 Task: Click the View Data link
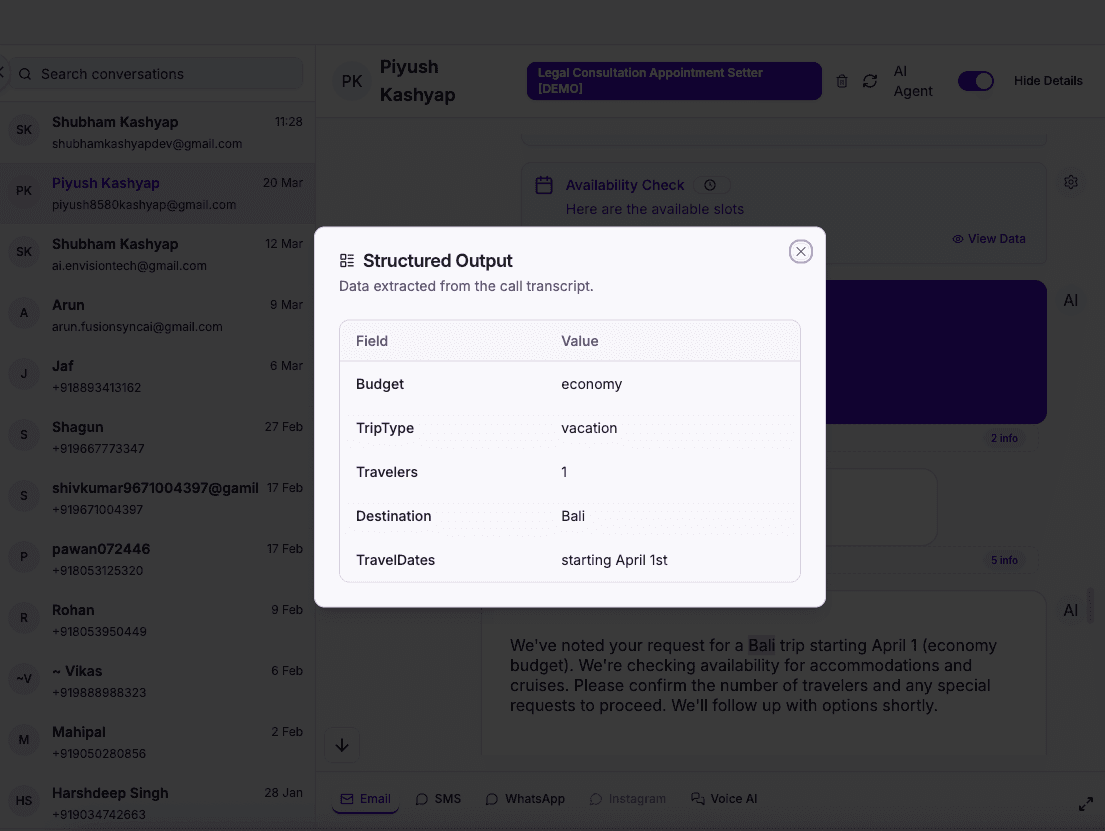(988, 239)
